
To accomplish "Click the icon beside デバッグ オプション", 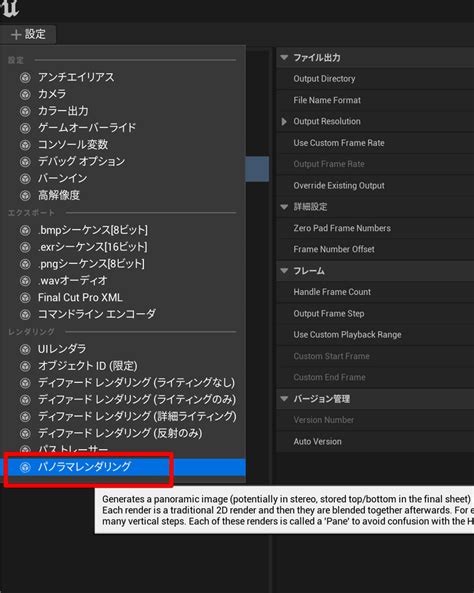I will pos(25,162).
